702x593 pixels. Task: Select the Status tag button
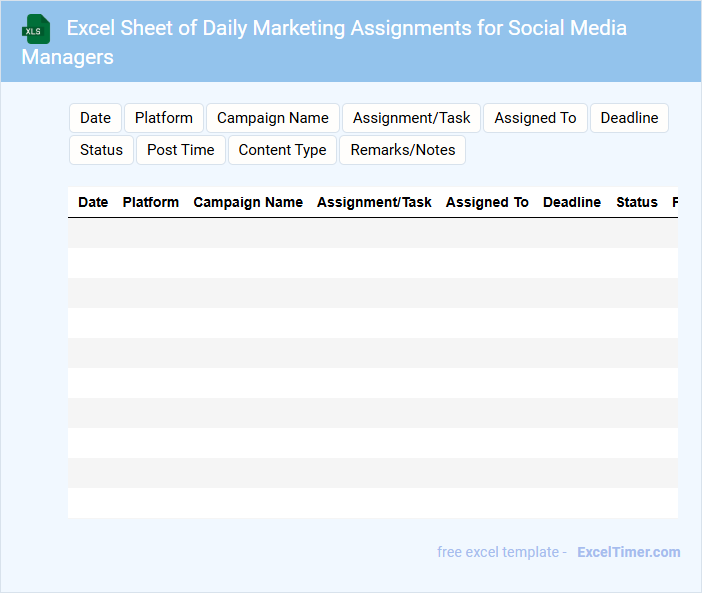click(x=101, y=150)
